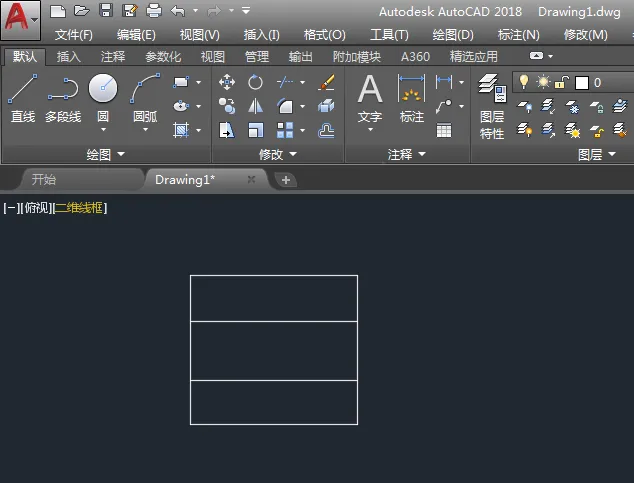
Task: Expand the Circle tool dropdown arrow
Action: pyautogui.click(x=103, y=130)
